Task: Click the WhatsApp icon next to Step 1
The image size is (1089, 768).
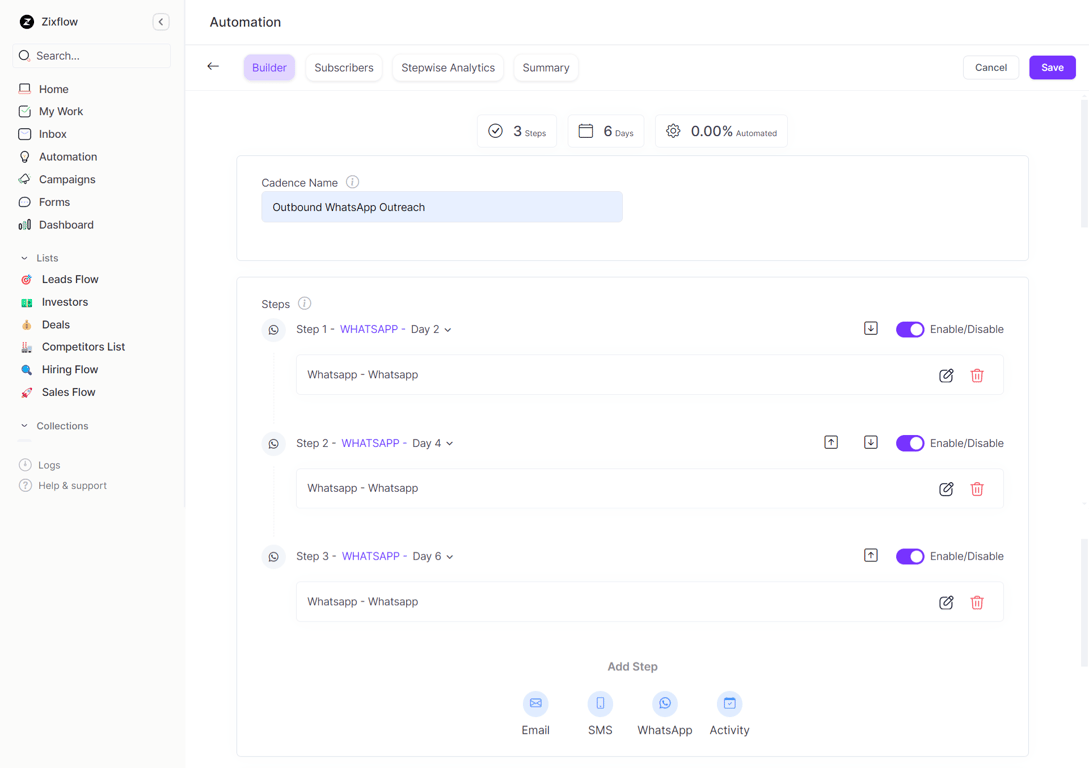Action: tap(273, 329)
